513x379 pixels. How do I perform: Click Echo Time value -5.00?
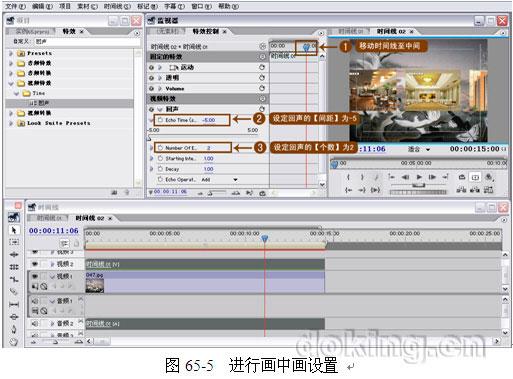click(x=209, y=120)
